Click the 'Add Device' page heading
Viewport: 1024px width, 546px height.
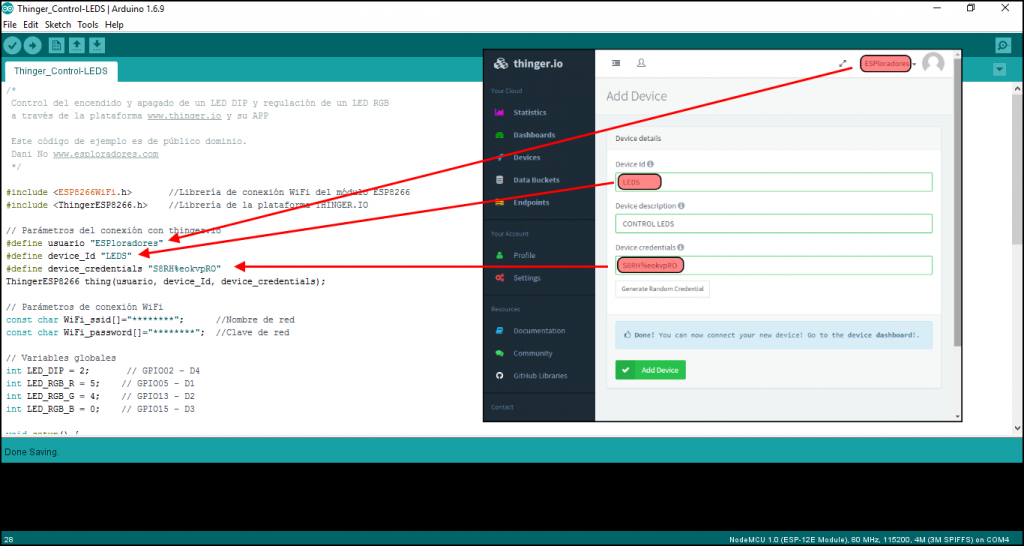[637, 96]
